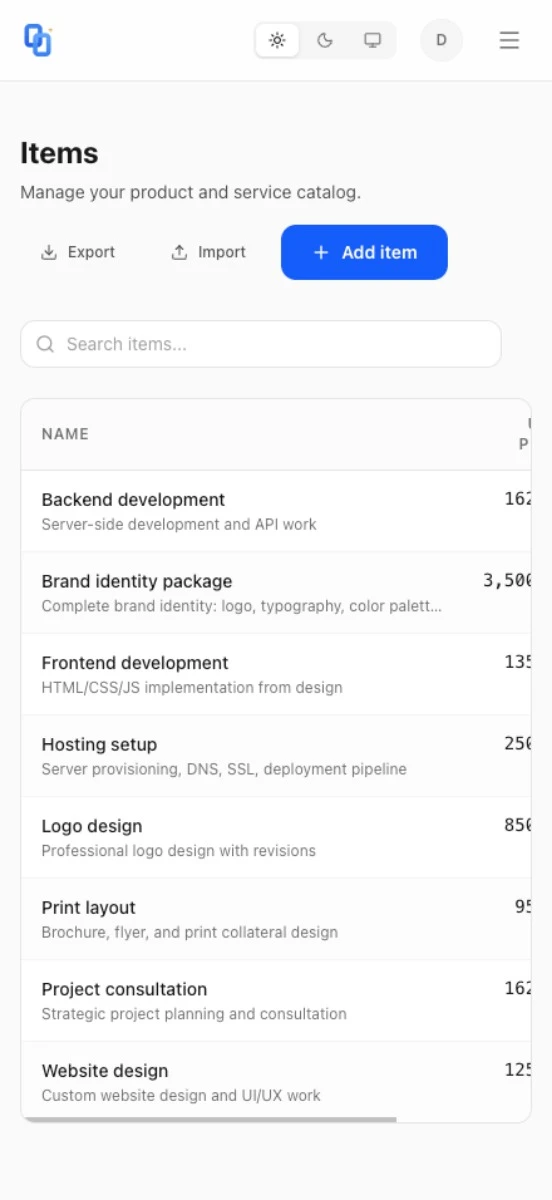This screenshot has width=552, height=1200.
Task: Click the 3,500 price for Brand identity
Action: [x=507, y=580]
